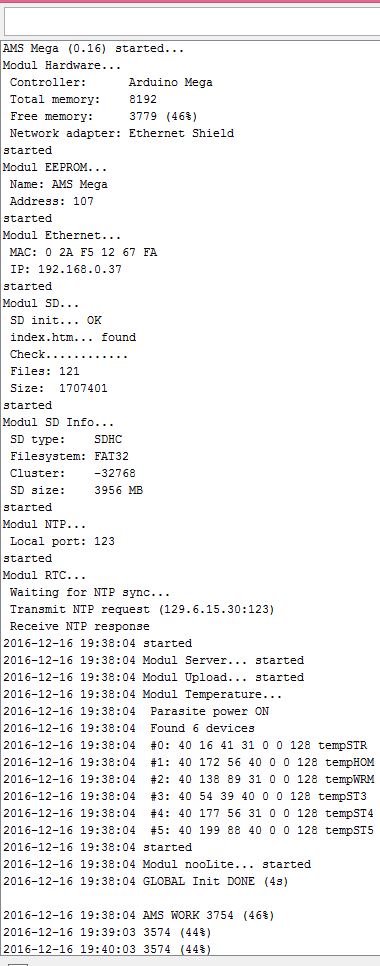Screen dimensions: 380x966
Task: Click the MAC address line in log
Action: point(83,252)
